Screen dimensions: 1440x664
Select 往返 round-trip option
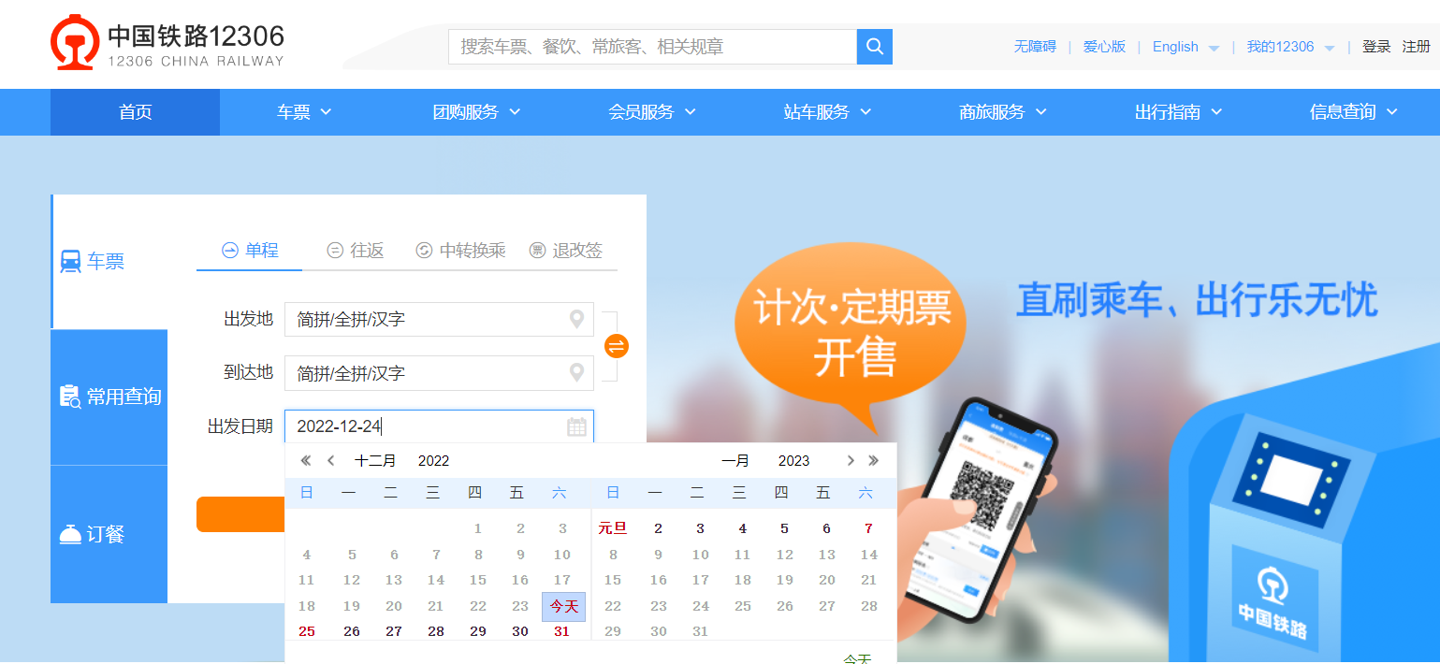click(x=356, y=251)
